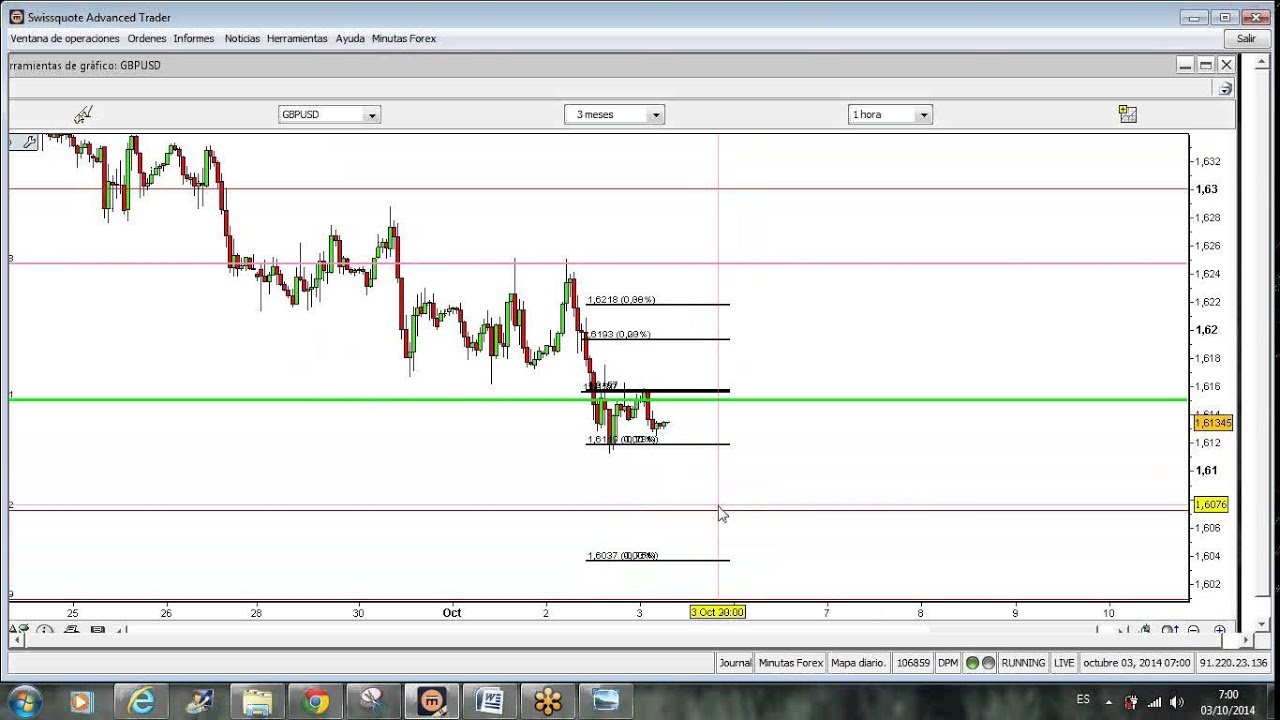Click the Mapa diario button

click(858, 662)
